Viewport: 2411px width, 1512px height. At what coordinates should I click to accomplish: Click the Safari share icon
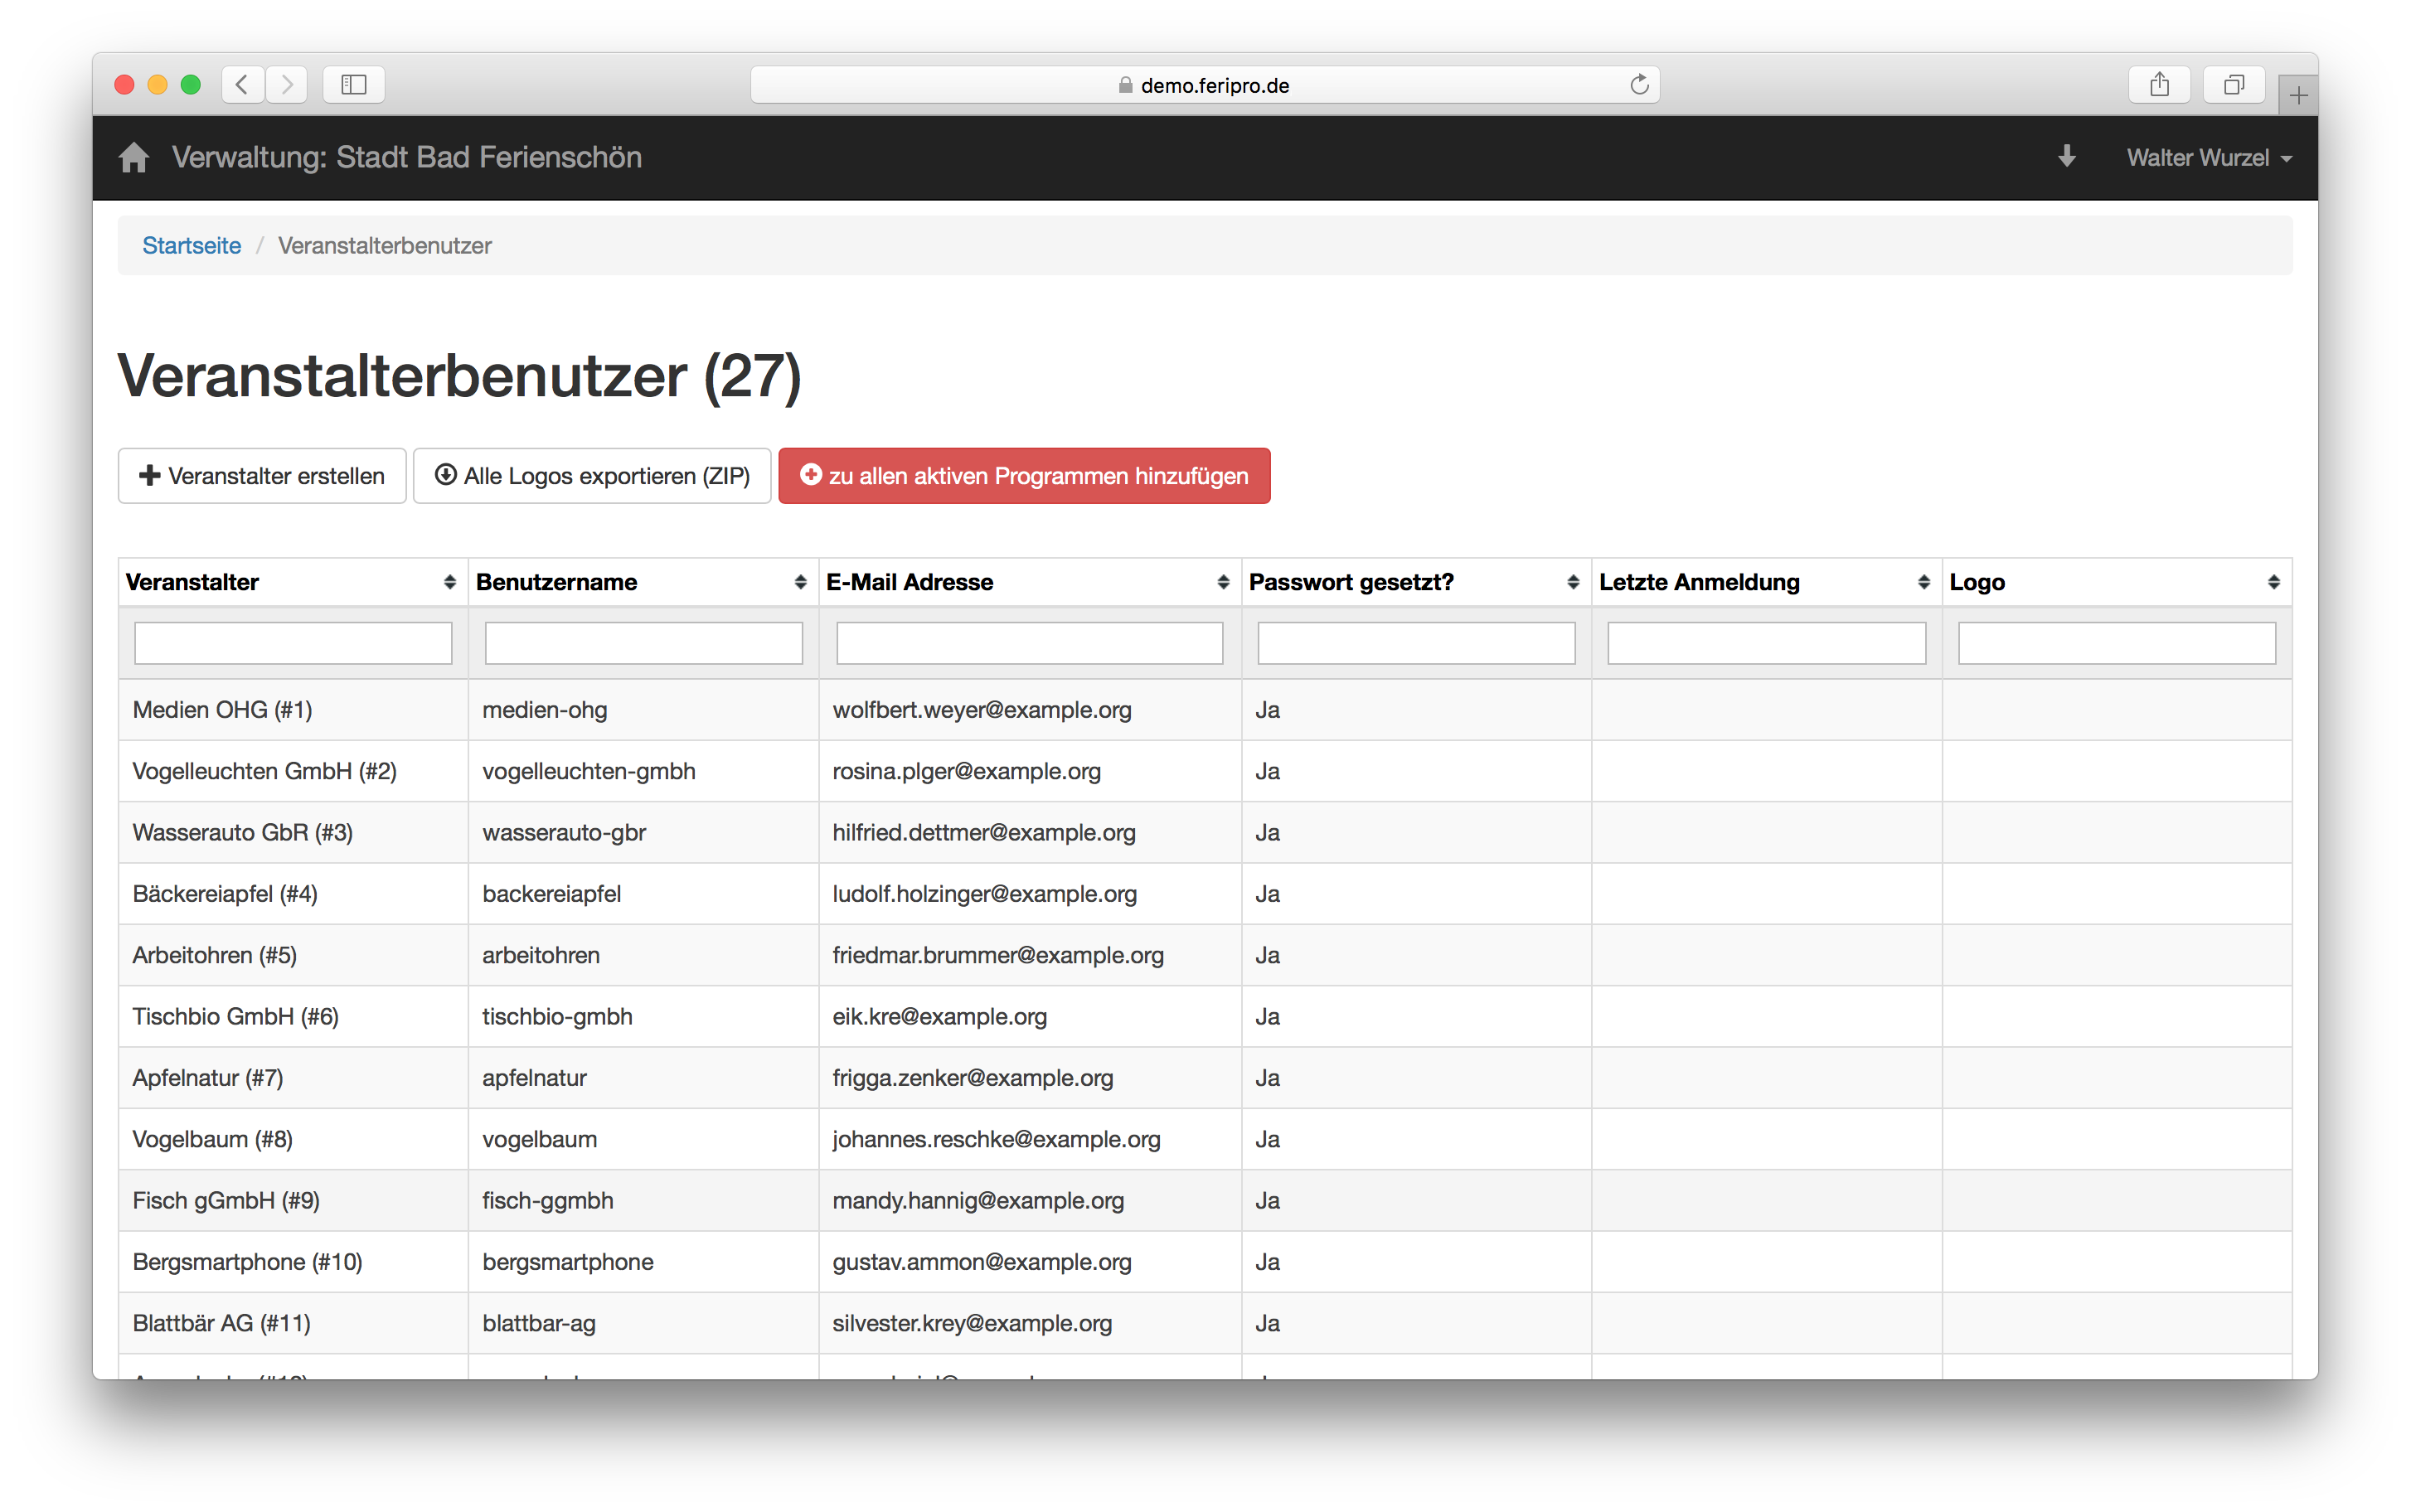coord(2159,85)
